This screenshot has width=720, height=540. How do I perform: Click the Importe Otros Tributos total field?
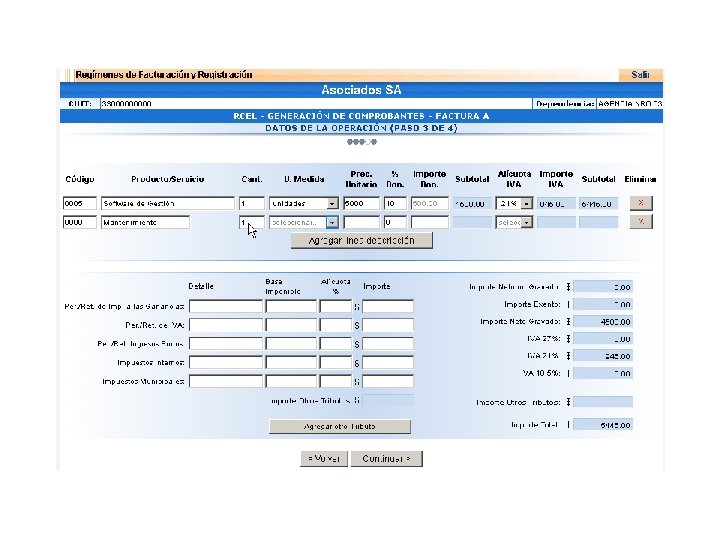click(x=603, y=402)
